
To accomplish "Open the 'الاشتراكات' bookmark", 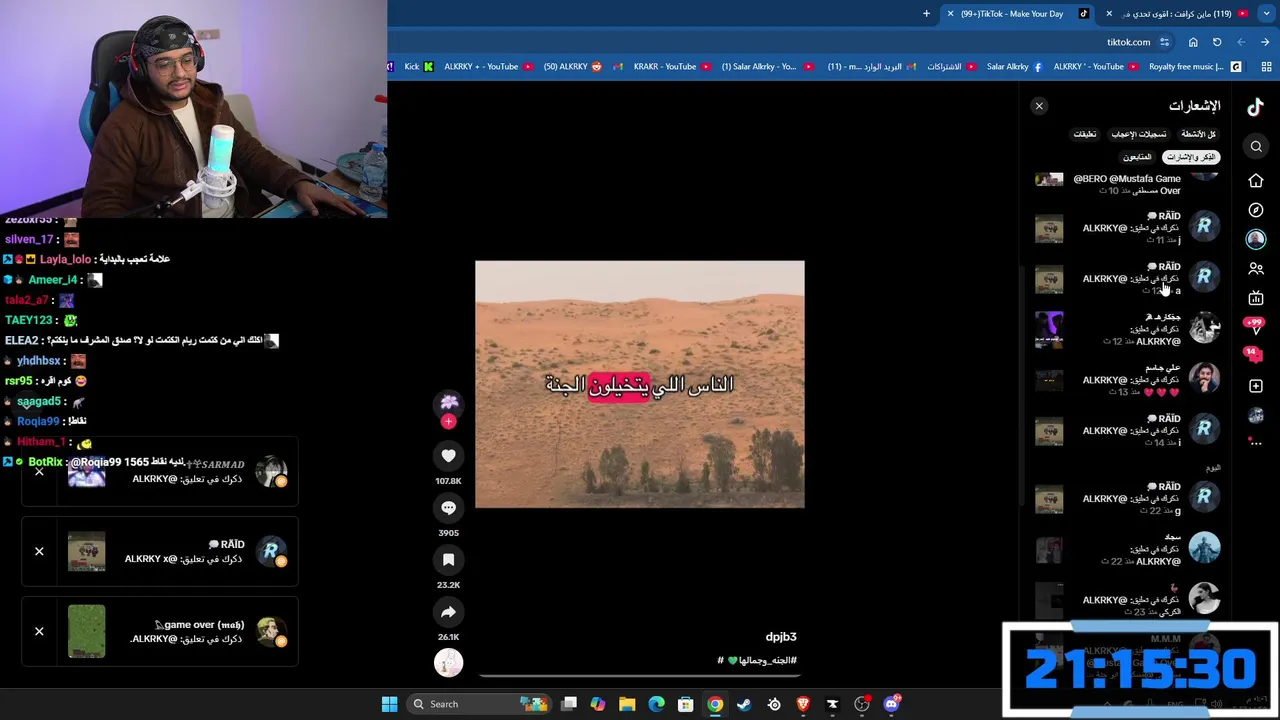I will pos(953,67).
